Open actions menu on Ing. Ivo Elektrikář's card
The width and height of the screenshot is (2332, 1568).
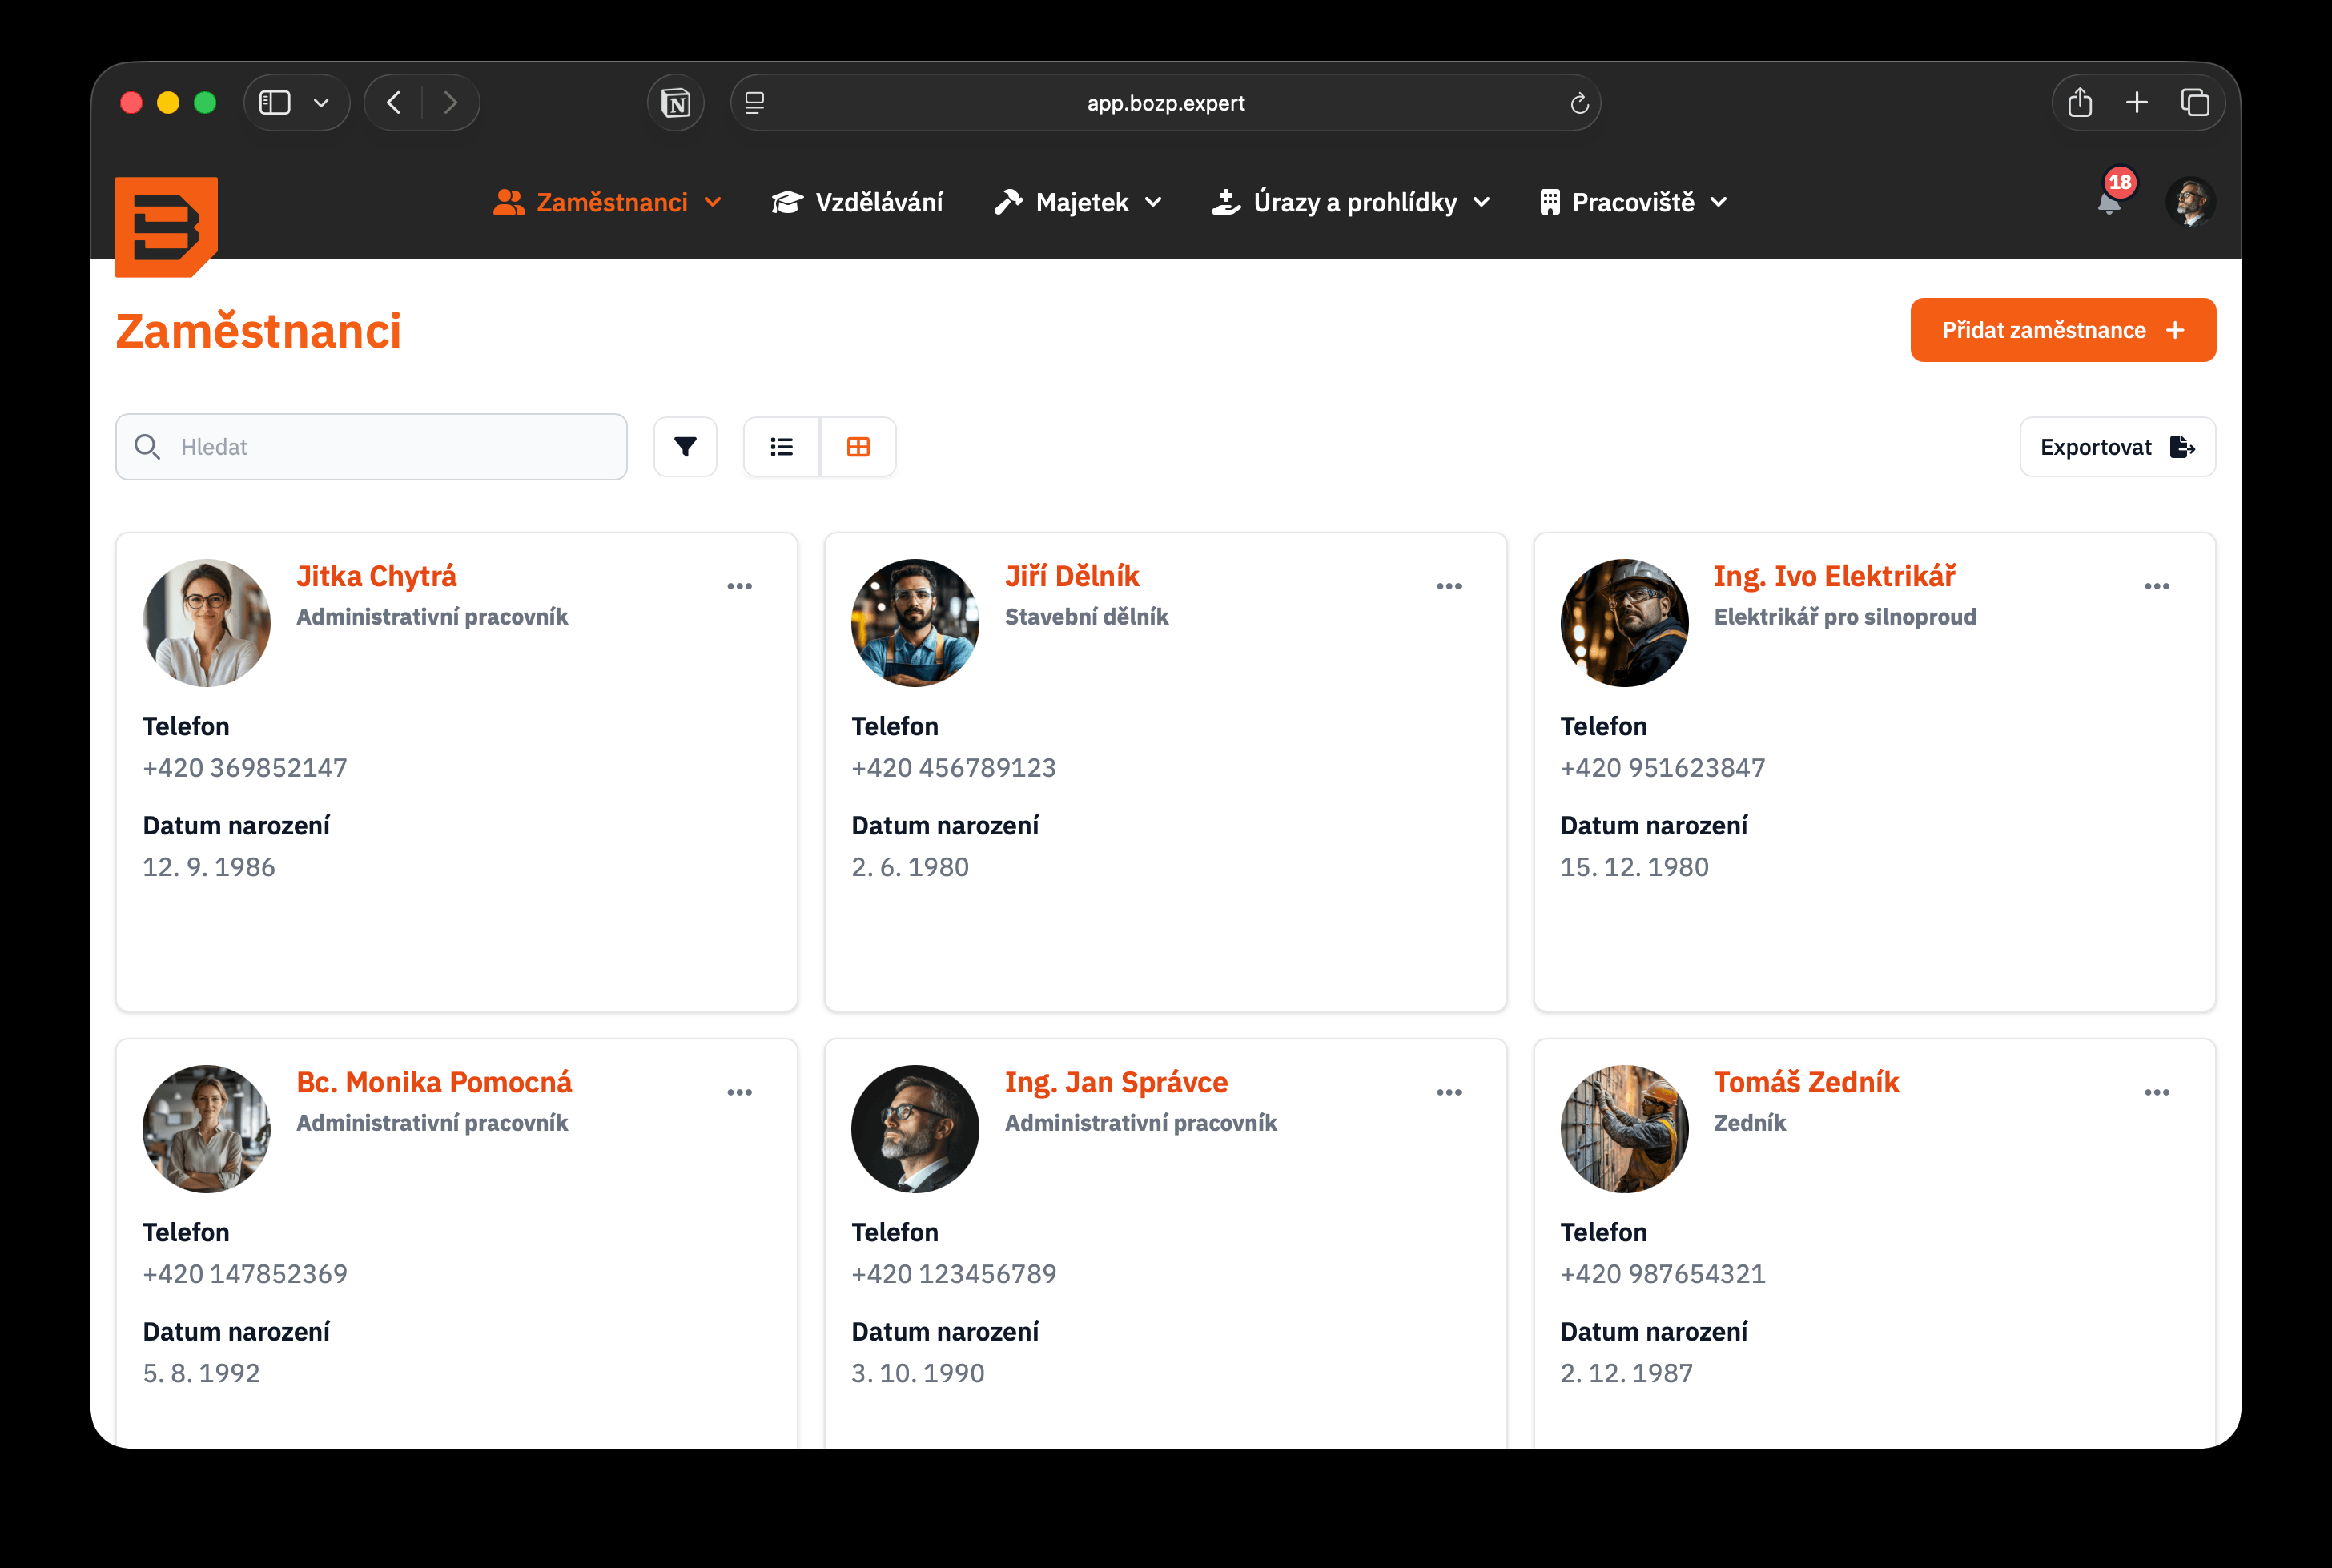click(x=2157, y=586)
